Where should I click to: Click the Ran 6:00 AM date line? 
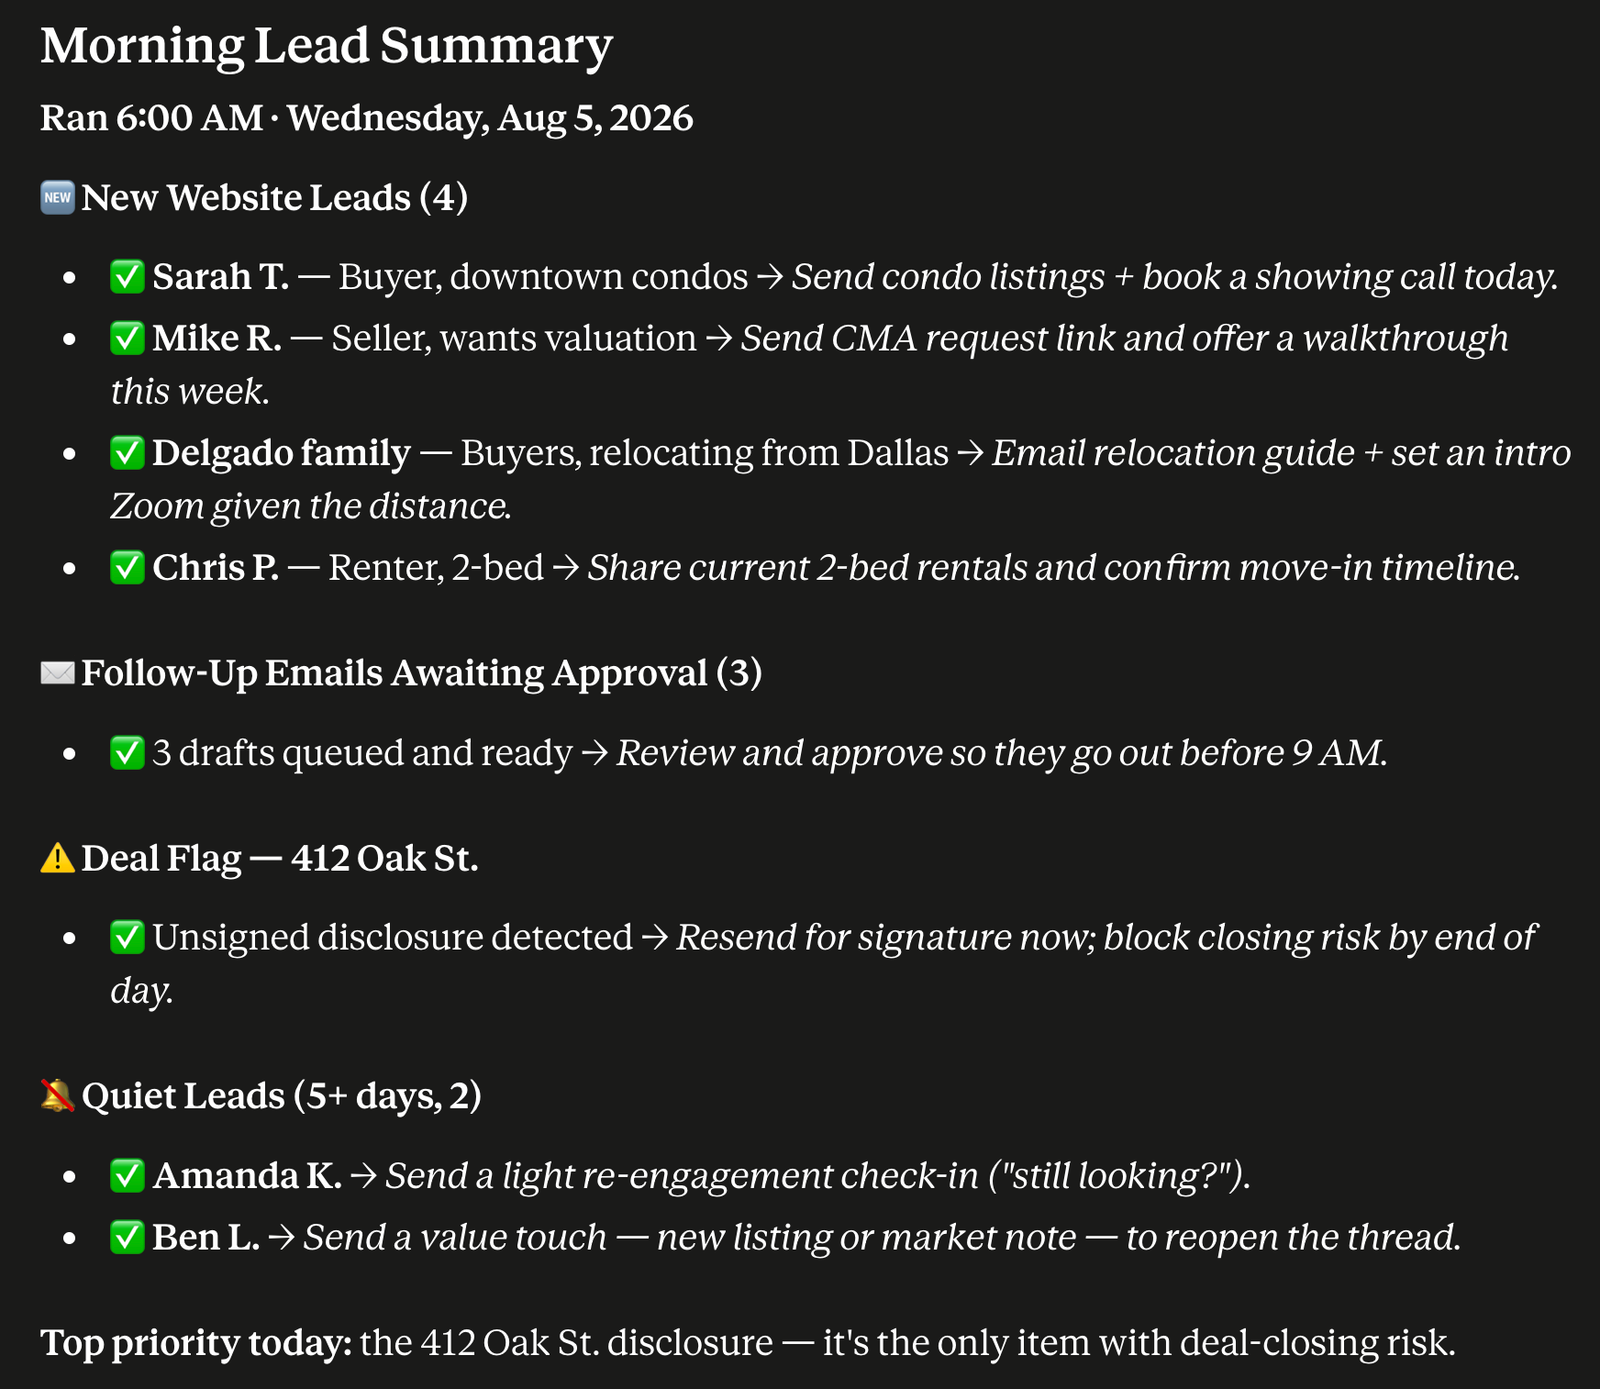coord(366,118)
